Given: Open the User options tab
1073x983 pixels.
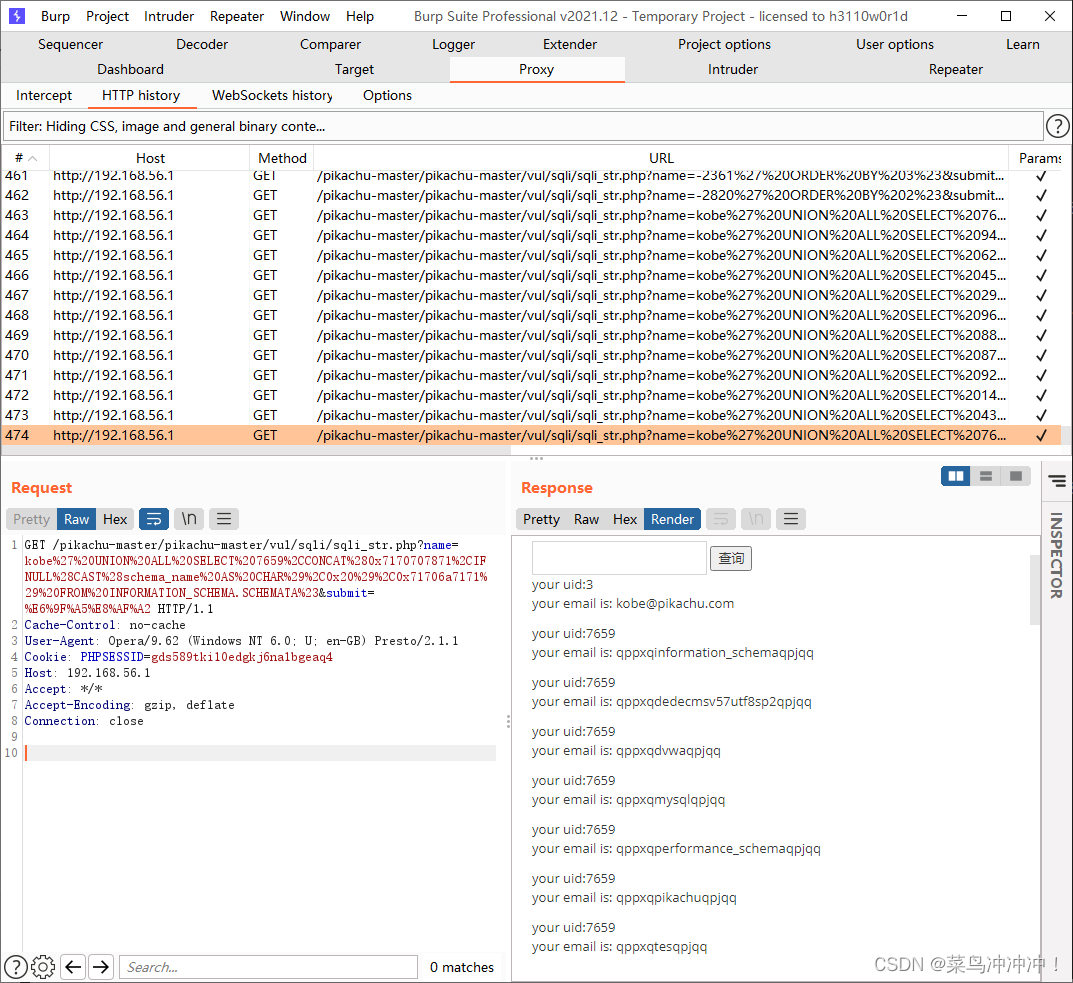Looking at the screenshot, I should click(894, 44).
